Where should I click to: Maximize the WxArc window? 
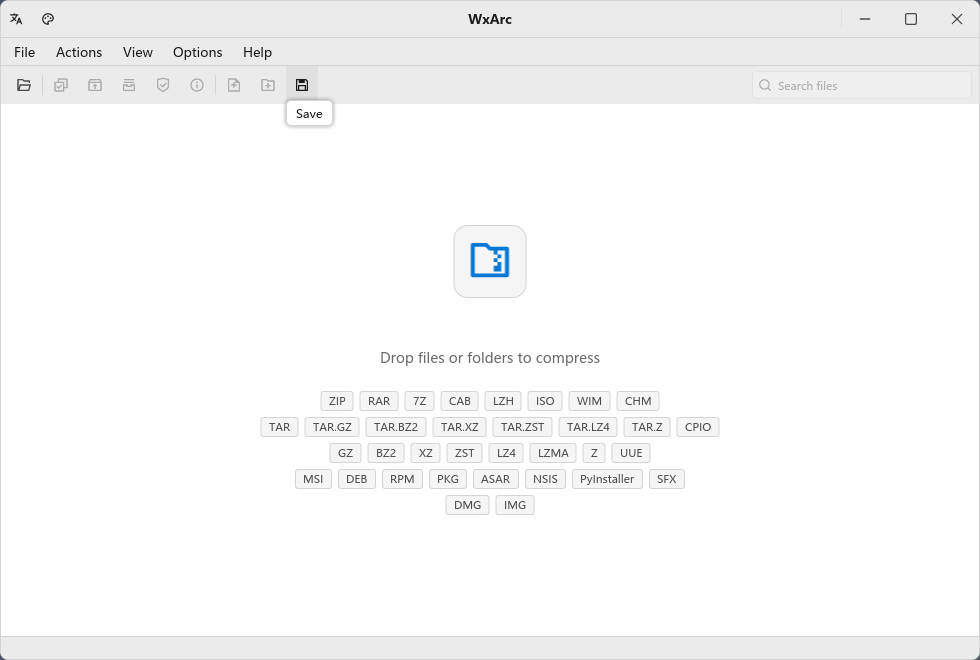point(911,19)
